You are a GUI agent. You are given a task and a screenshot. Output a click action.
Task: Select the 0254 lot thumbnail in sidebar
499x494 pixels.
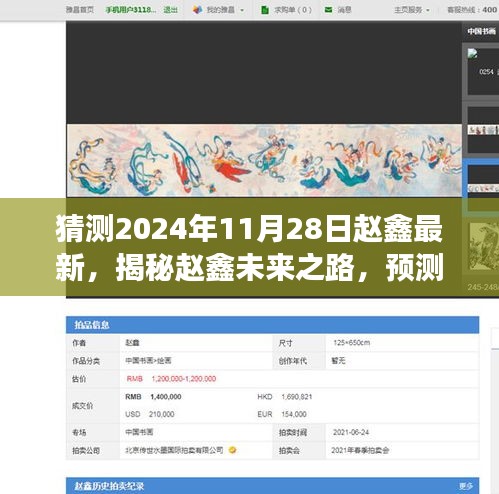coord(483,71)
